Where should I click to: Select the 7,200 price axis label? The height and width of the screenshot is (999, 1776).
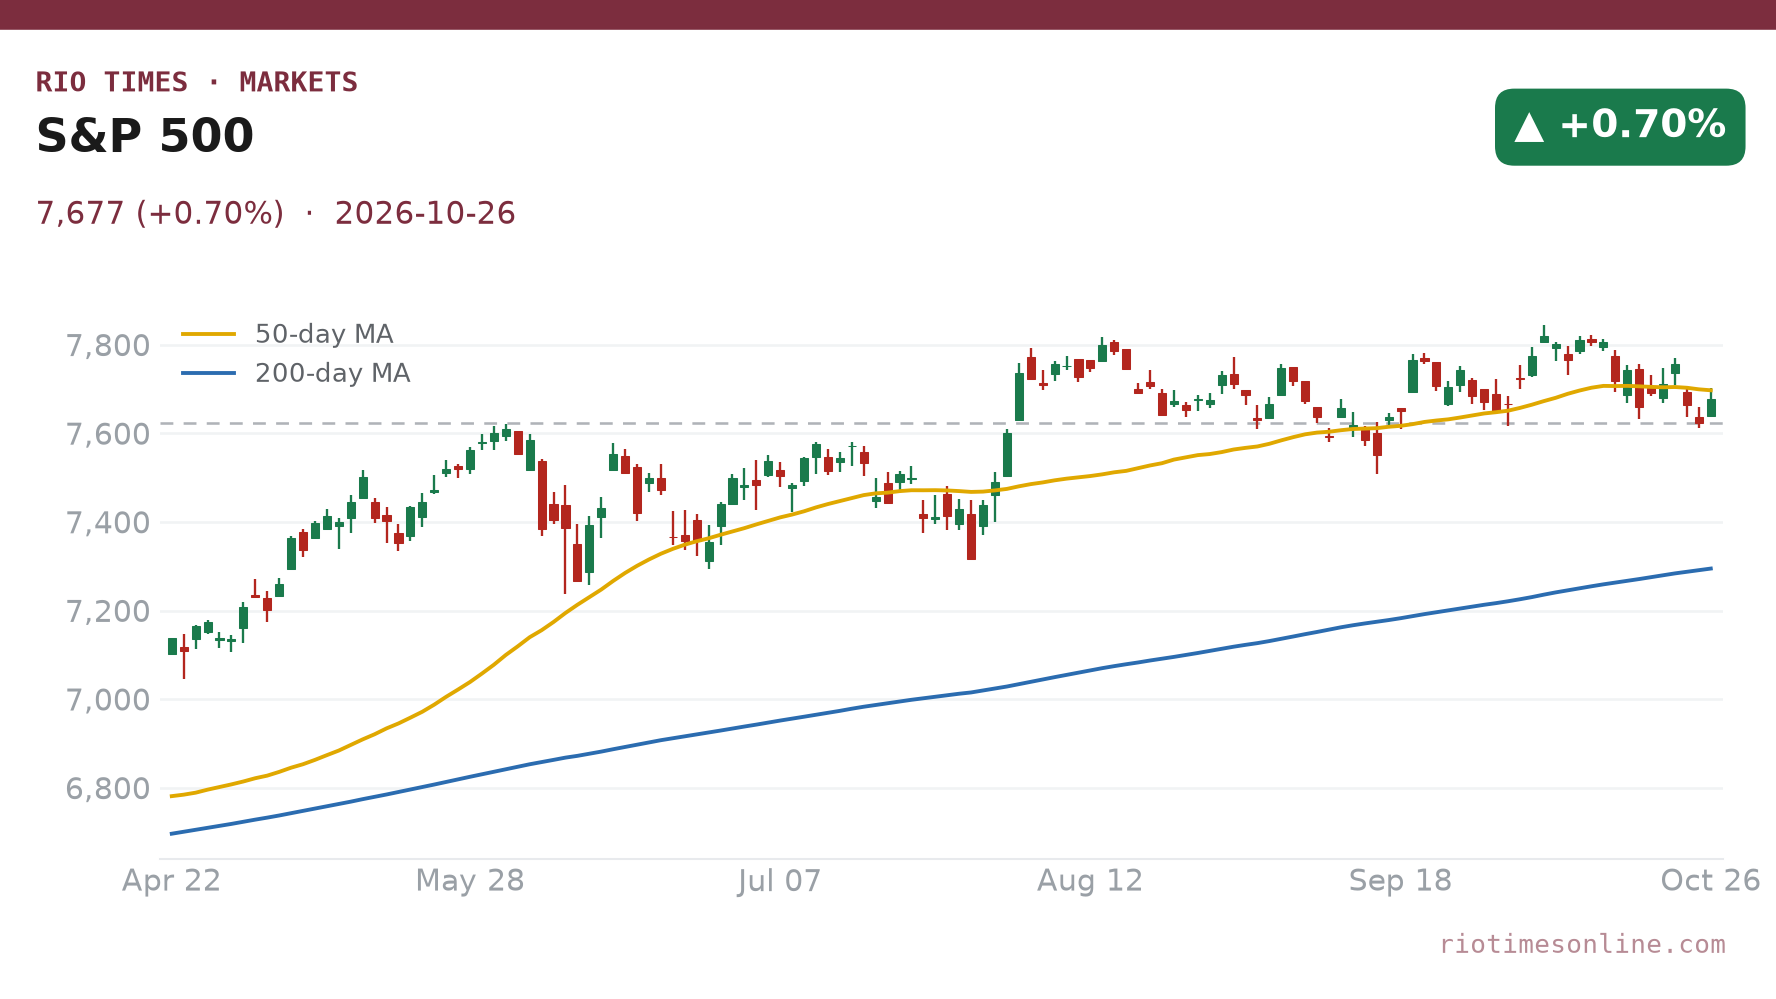pos(107,612)
